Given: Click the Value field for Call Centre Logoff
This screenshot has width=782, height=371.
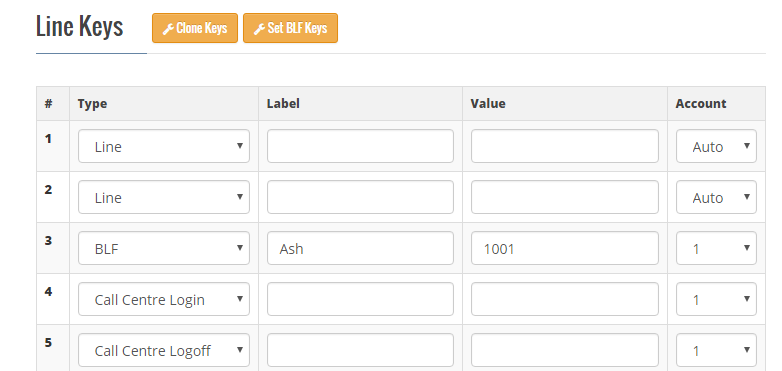Looking at the screenshot, I should click(565, 350).
